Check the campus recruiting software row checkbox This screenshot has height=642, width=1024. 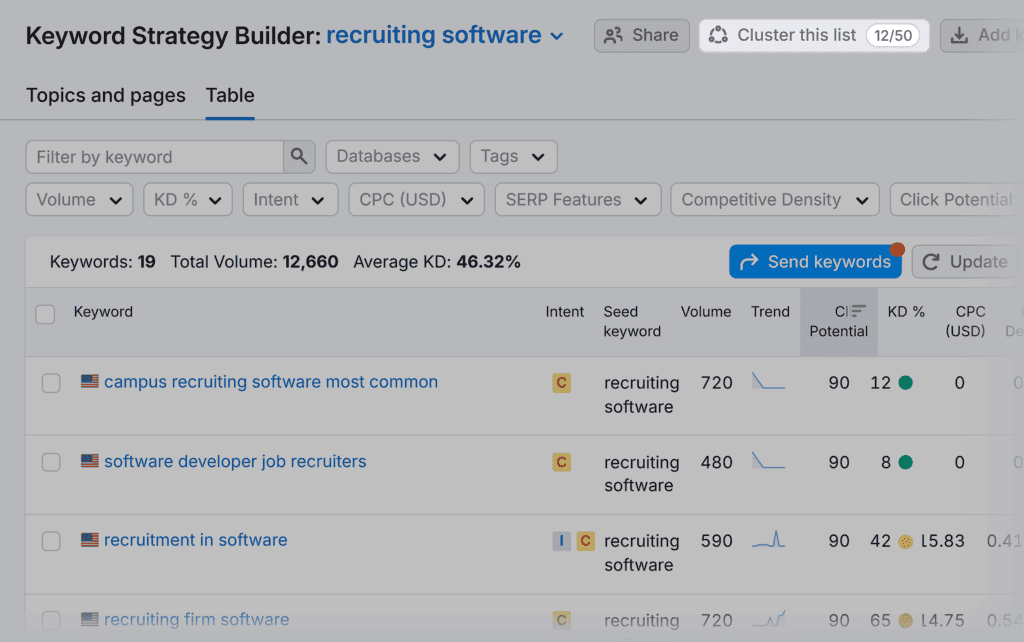coord(51,383)
